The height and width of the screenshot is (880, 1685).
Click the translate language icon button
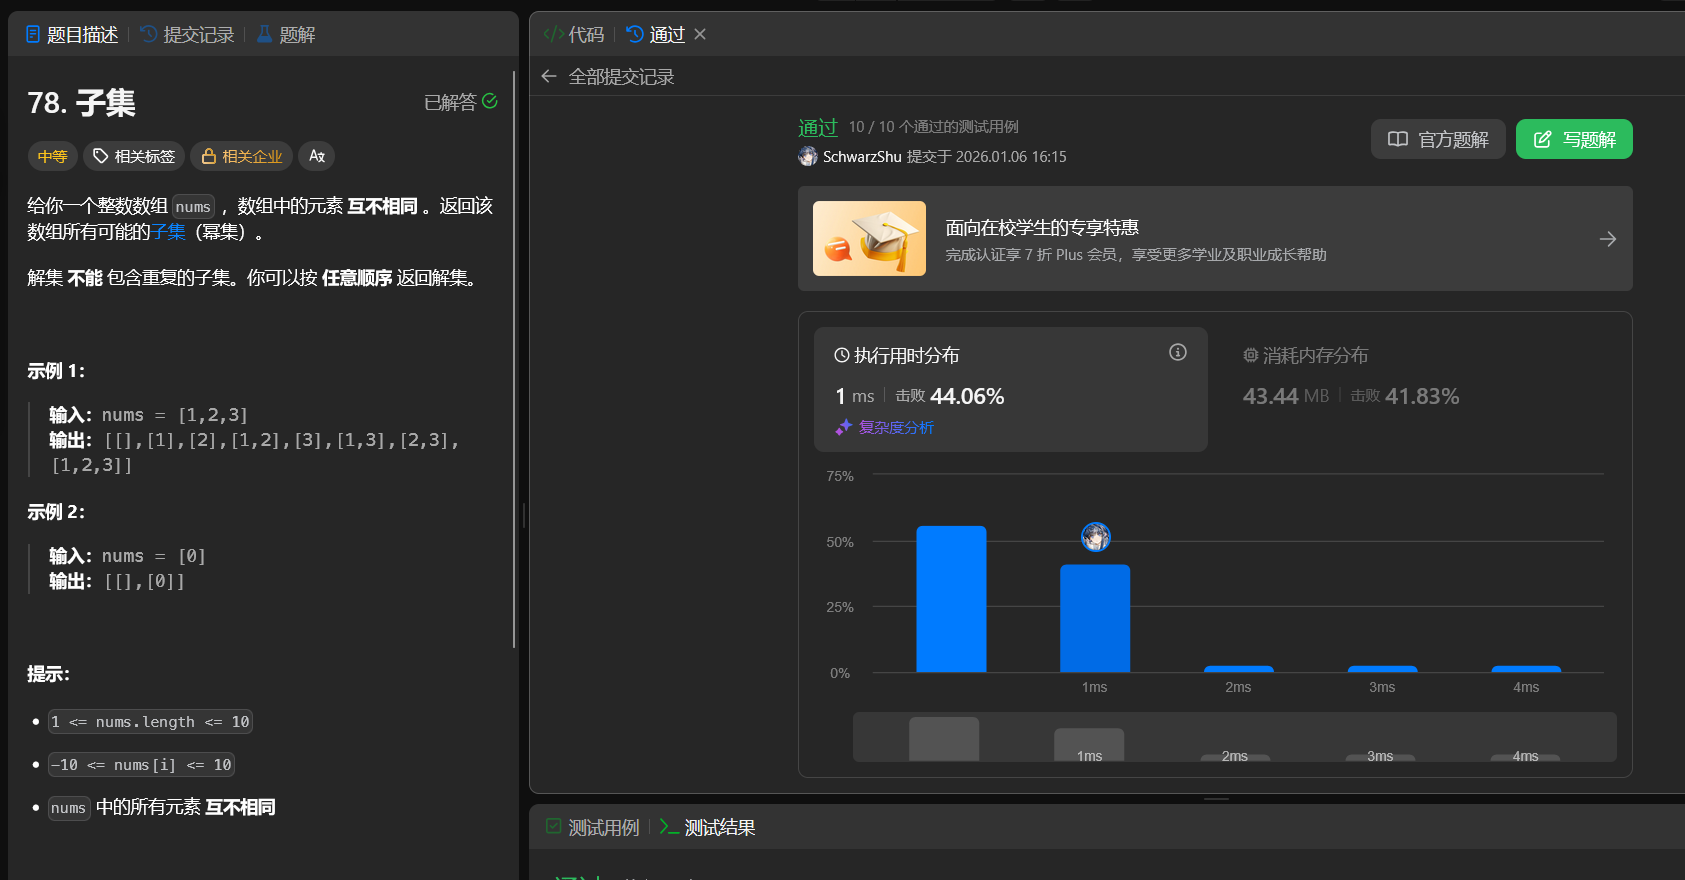(x=316, y=156)
